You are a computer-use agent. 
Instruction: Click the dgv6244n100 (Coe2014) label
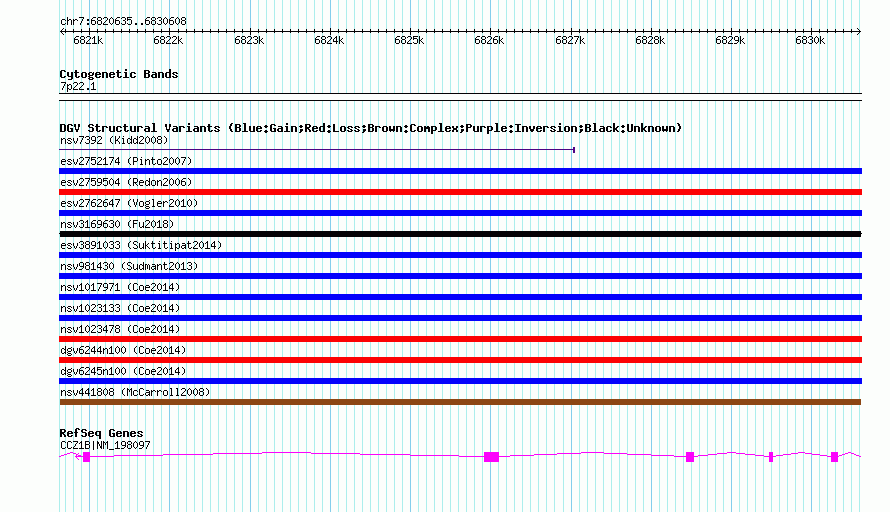tap(123, 350)
